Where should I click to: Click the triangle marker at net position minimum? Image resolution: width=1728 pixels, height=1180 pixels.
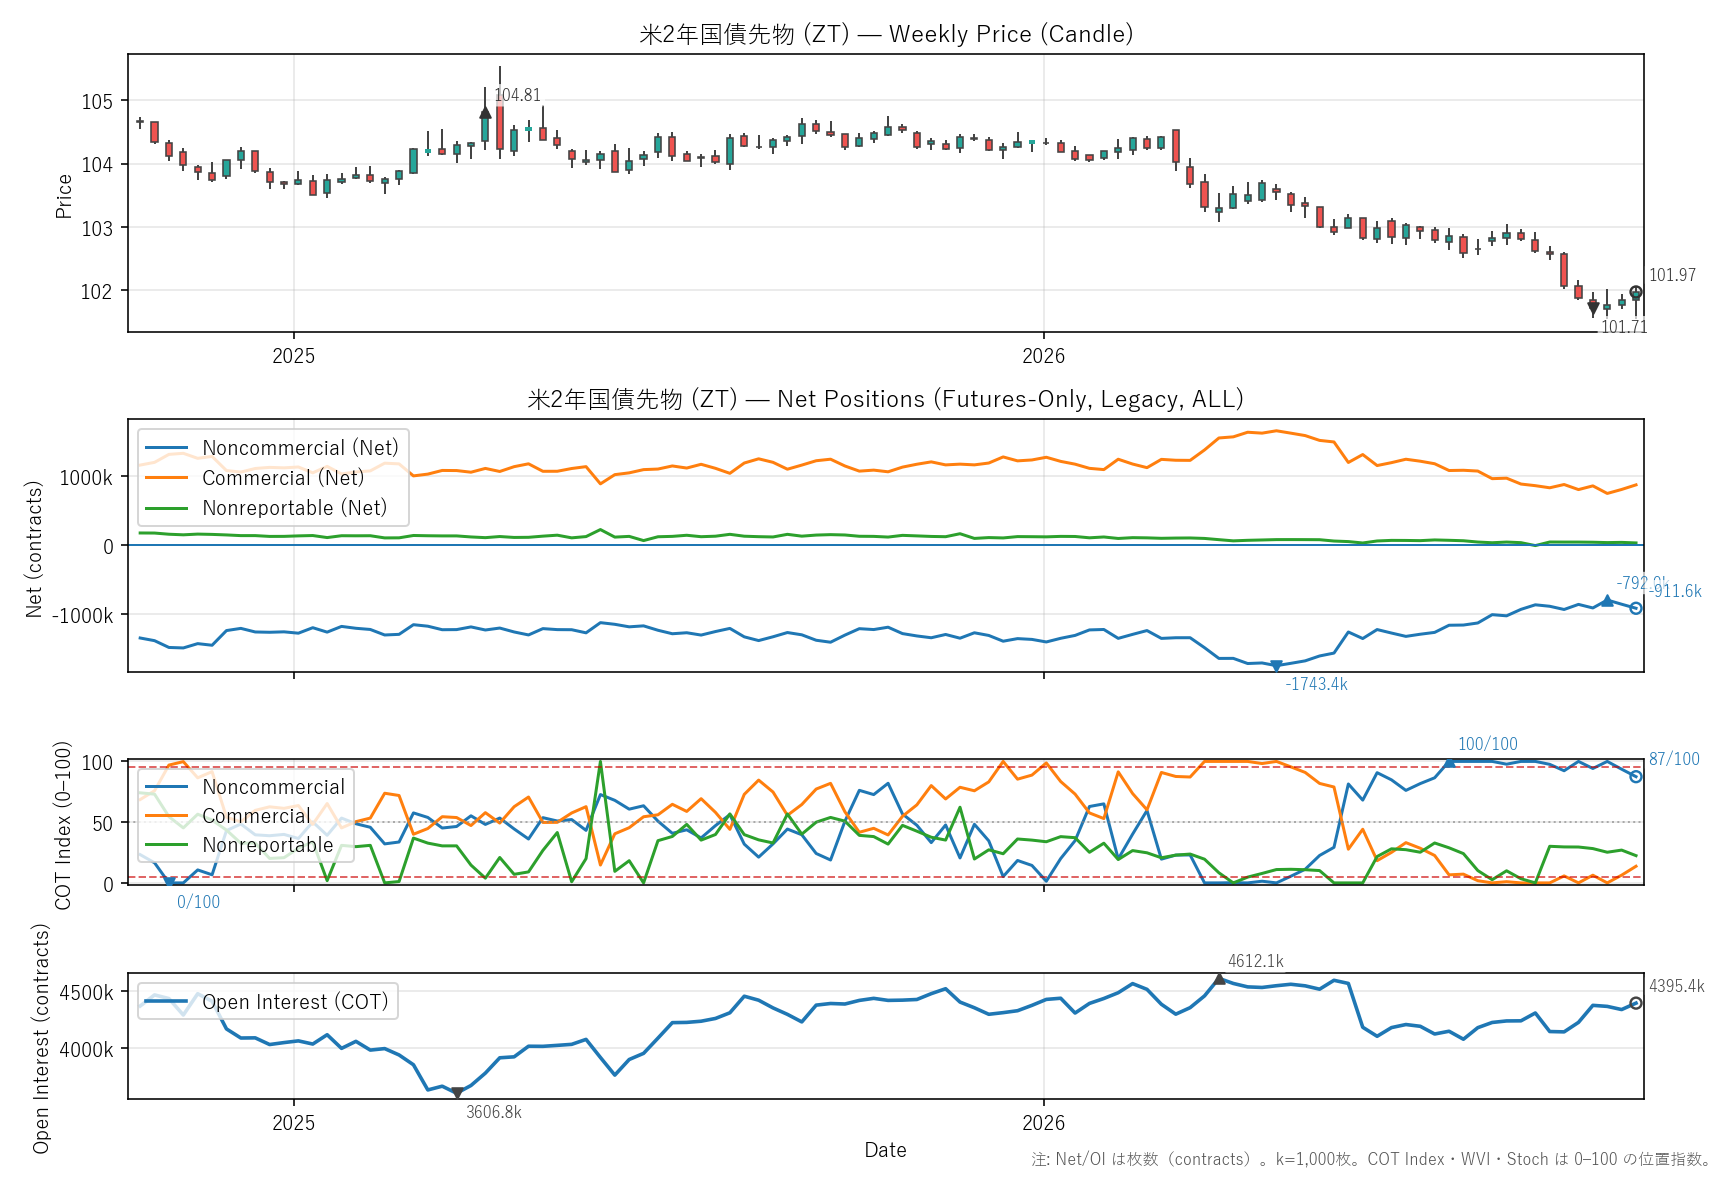1276,665
